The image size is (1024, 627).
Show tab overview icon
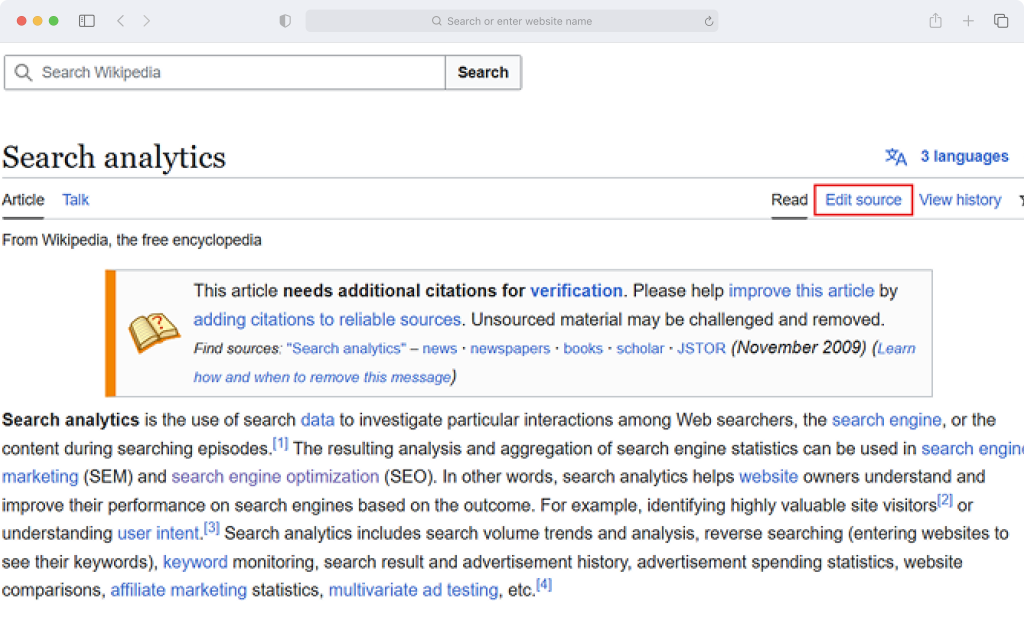point(1000,21)
